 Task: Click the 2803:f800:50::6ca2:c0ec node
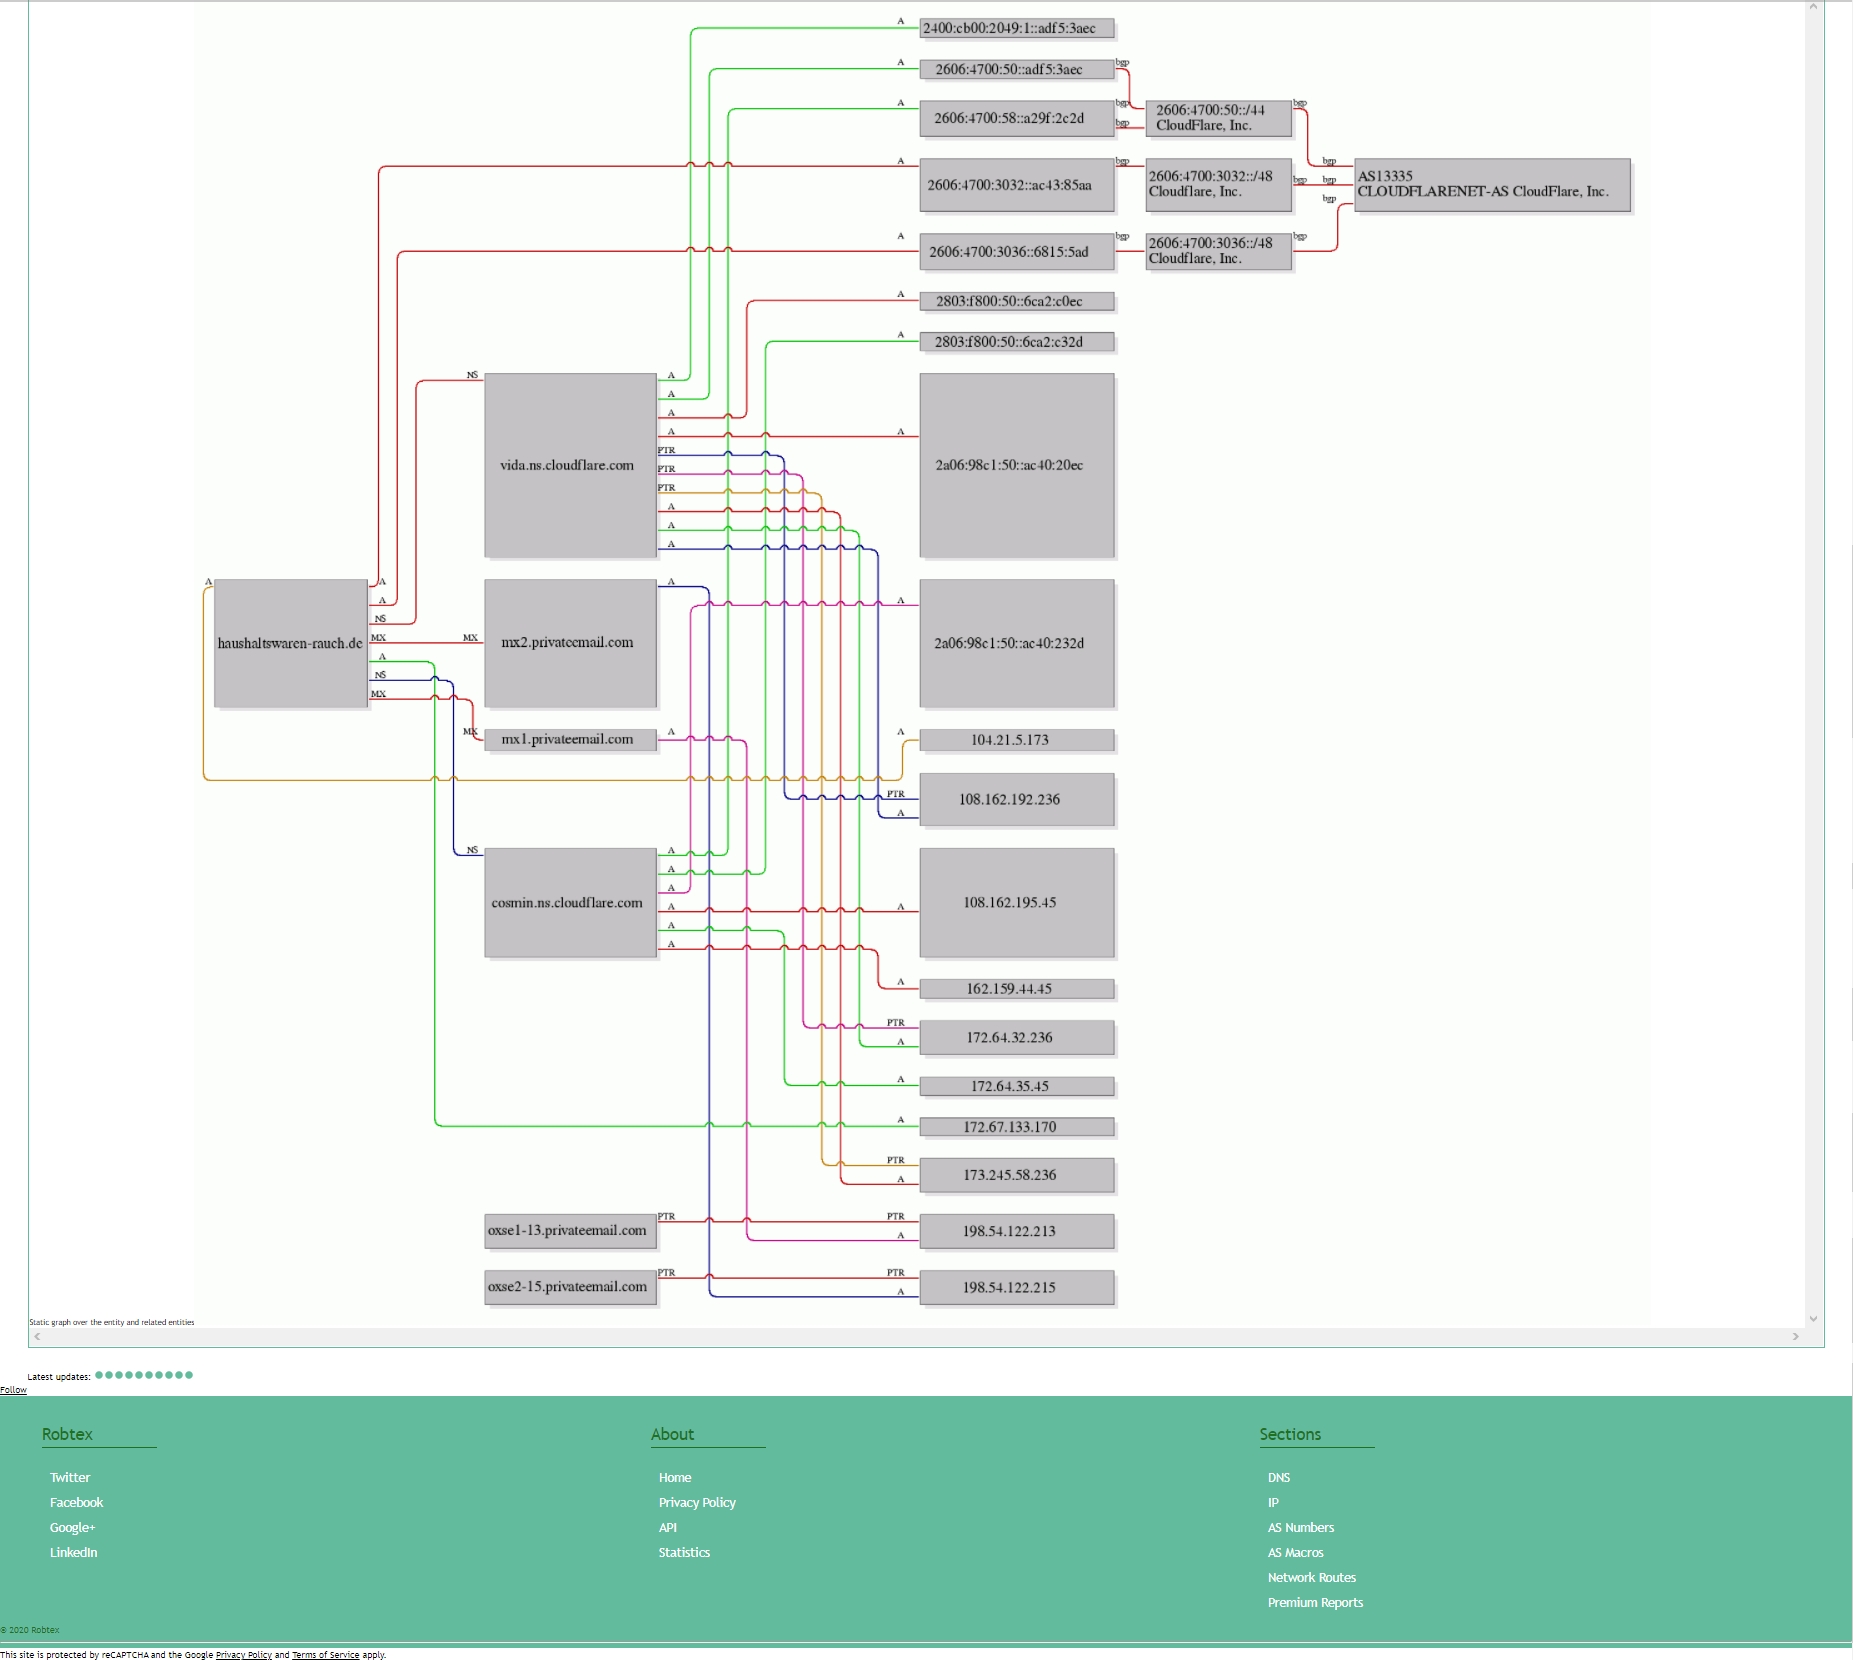tap(1017, 301)
